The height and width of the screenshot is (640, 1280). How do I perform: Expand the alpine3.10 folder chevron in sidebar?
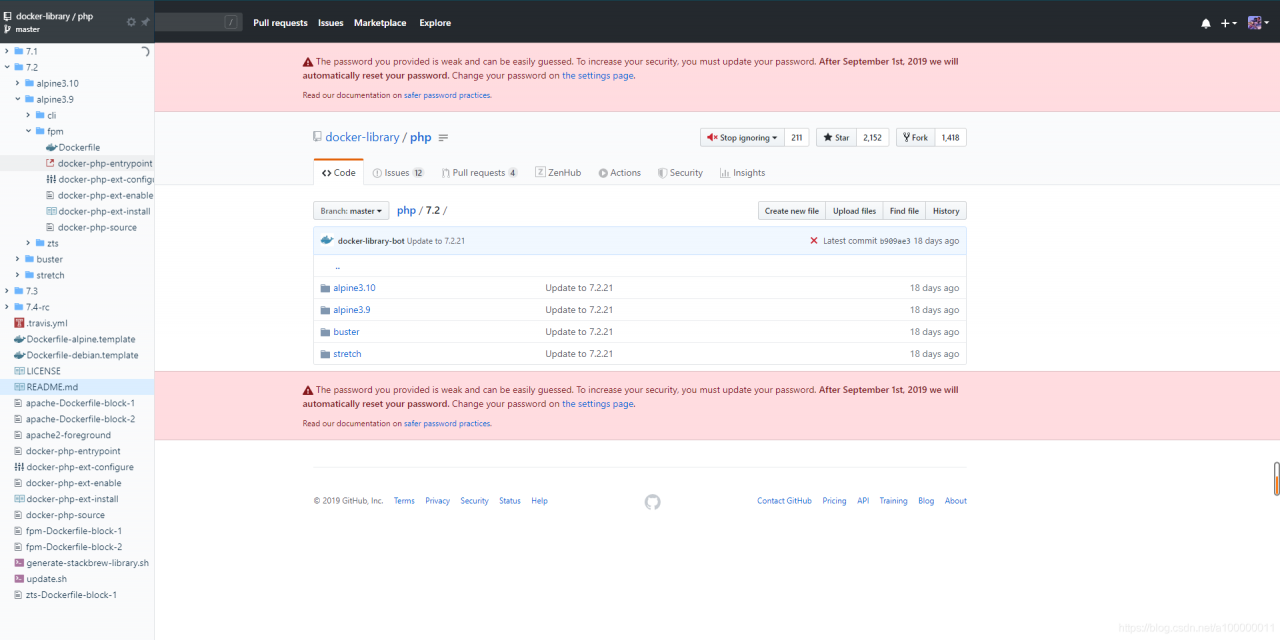pyautogui.click(x=17, y=83)
